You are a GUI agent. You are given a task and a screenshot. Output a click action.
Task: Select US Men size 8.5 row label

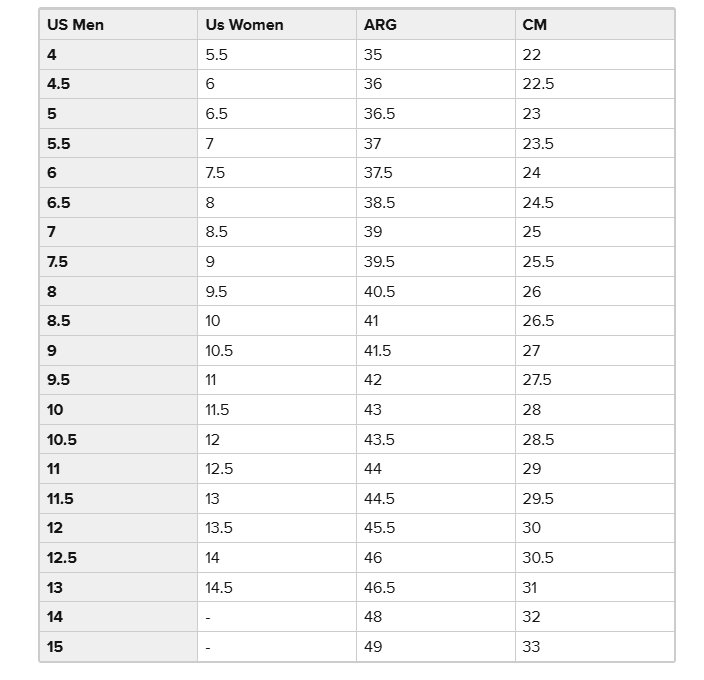tap(119, 321)
